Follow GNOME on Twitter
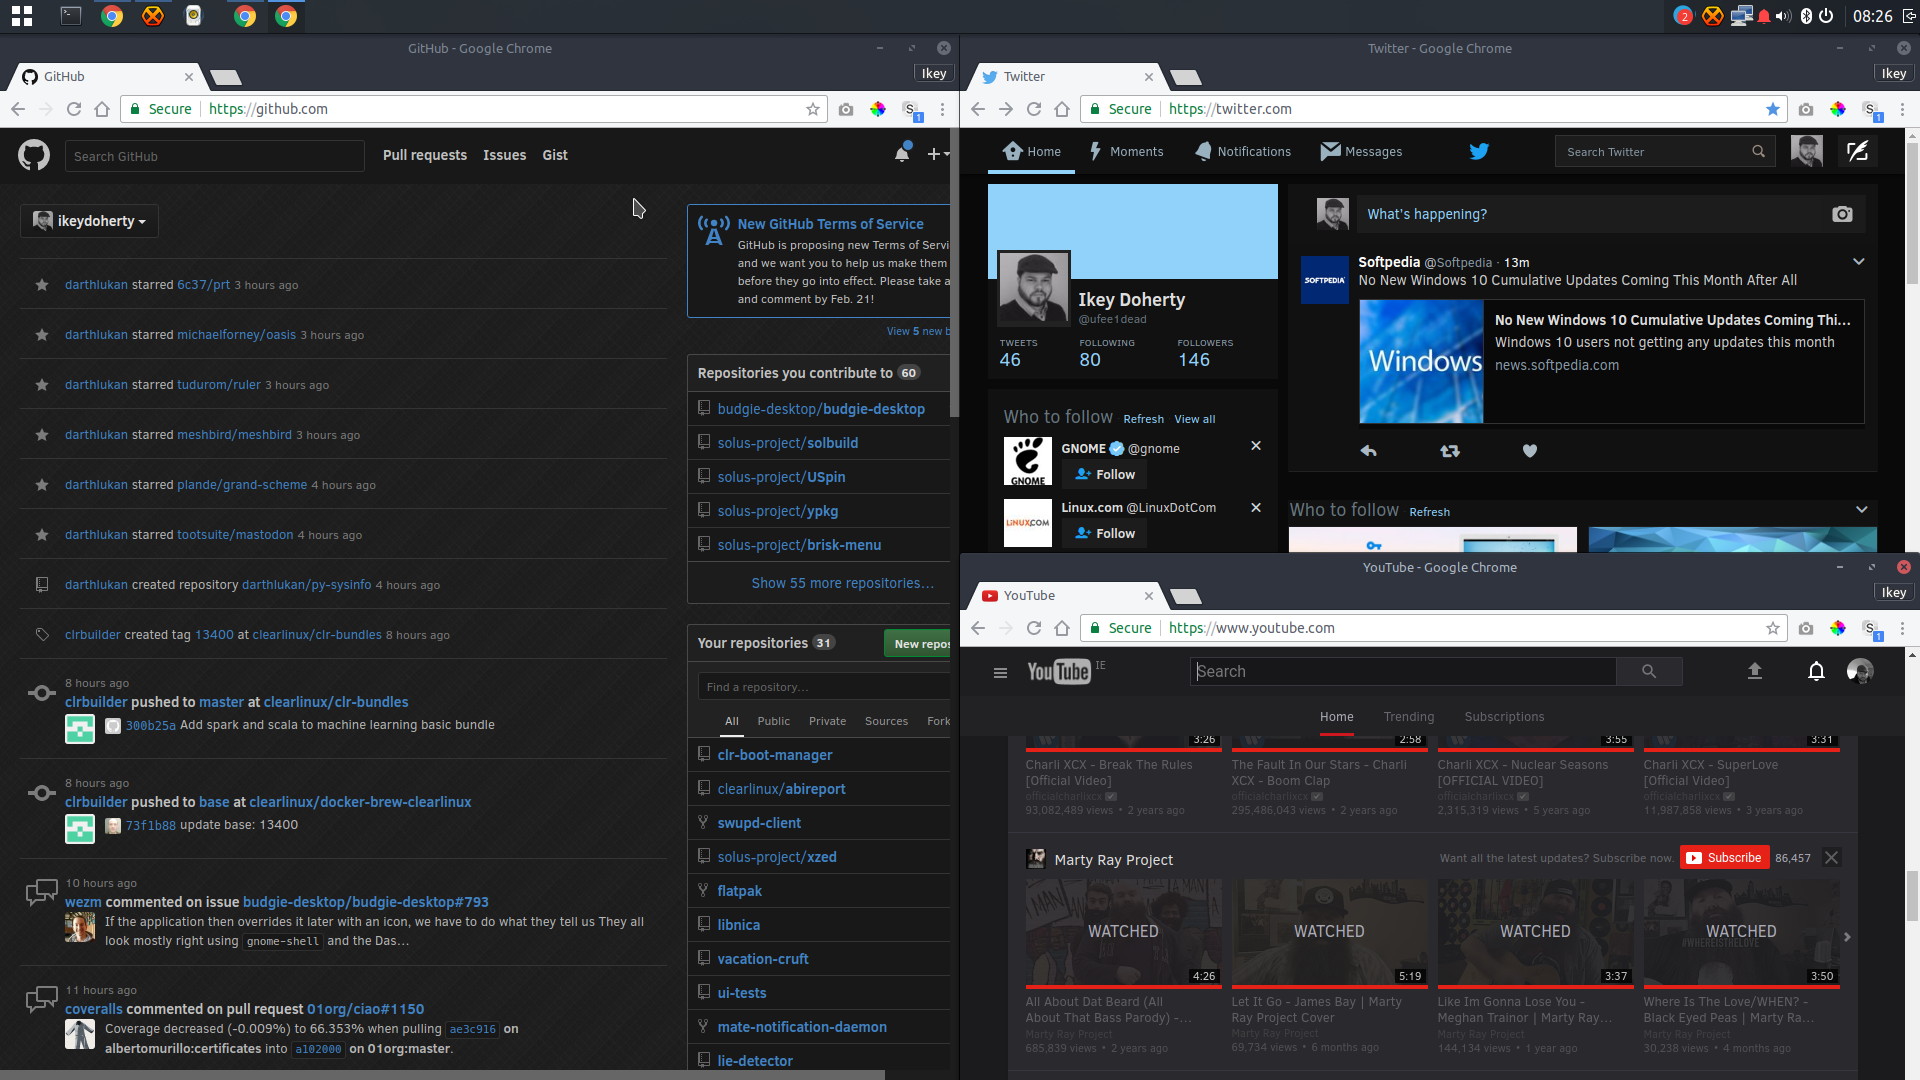 1104,475
